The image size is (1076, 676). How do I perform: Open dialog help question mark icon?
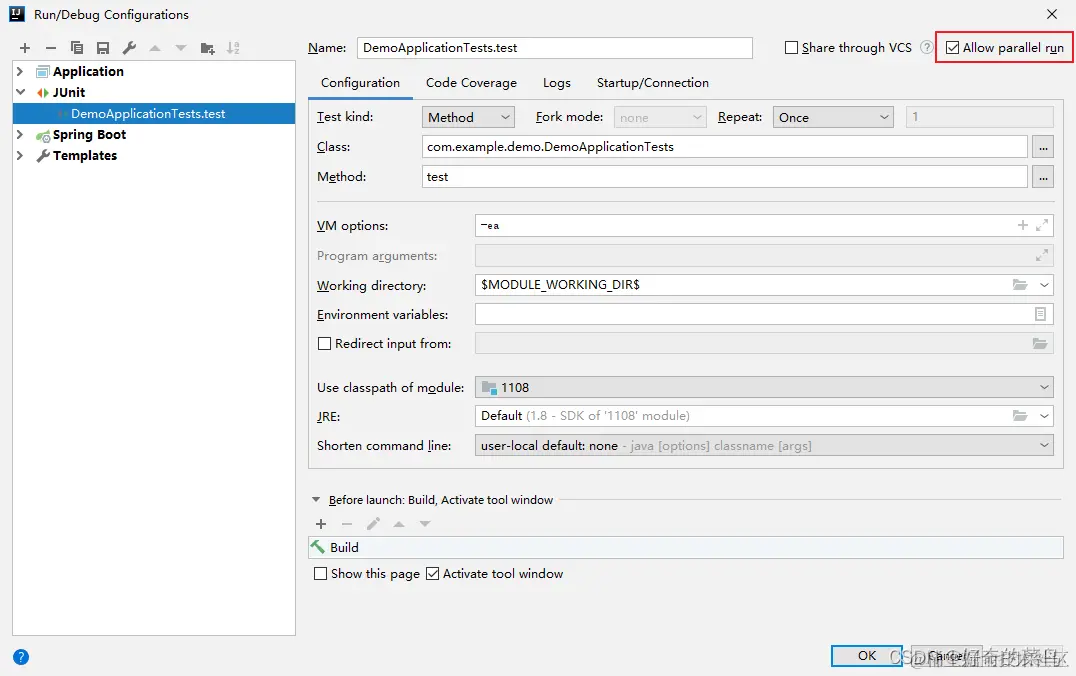[21, 657]
